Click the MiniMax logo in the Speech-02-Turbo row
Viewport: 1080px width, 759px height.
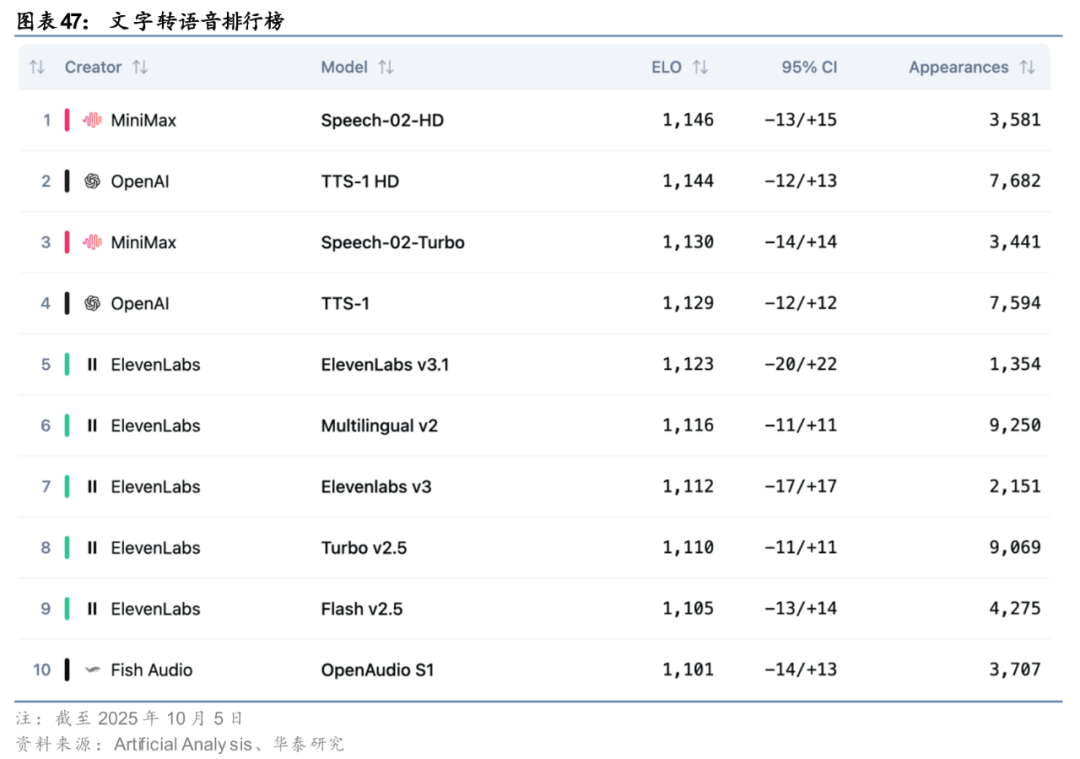coord(92,242)
